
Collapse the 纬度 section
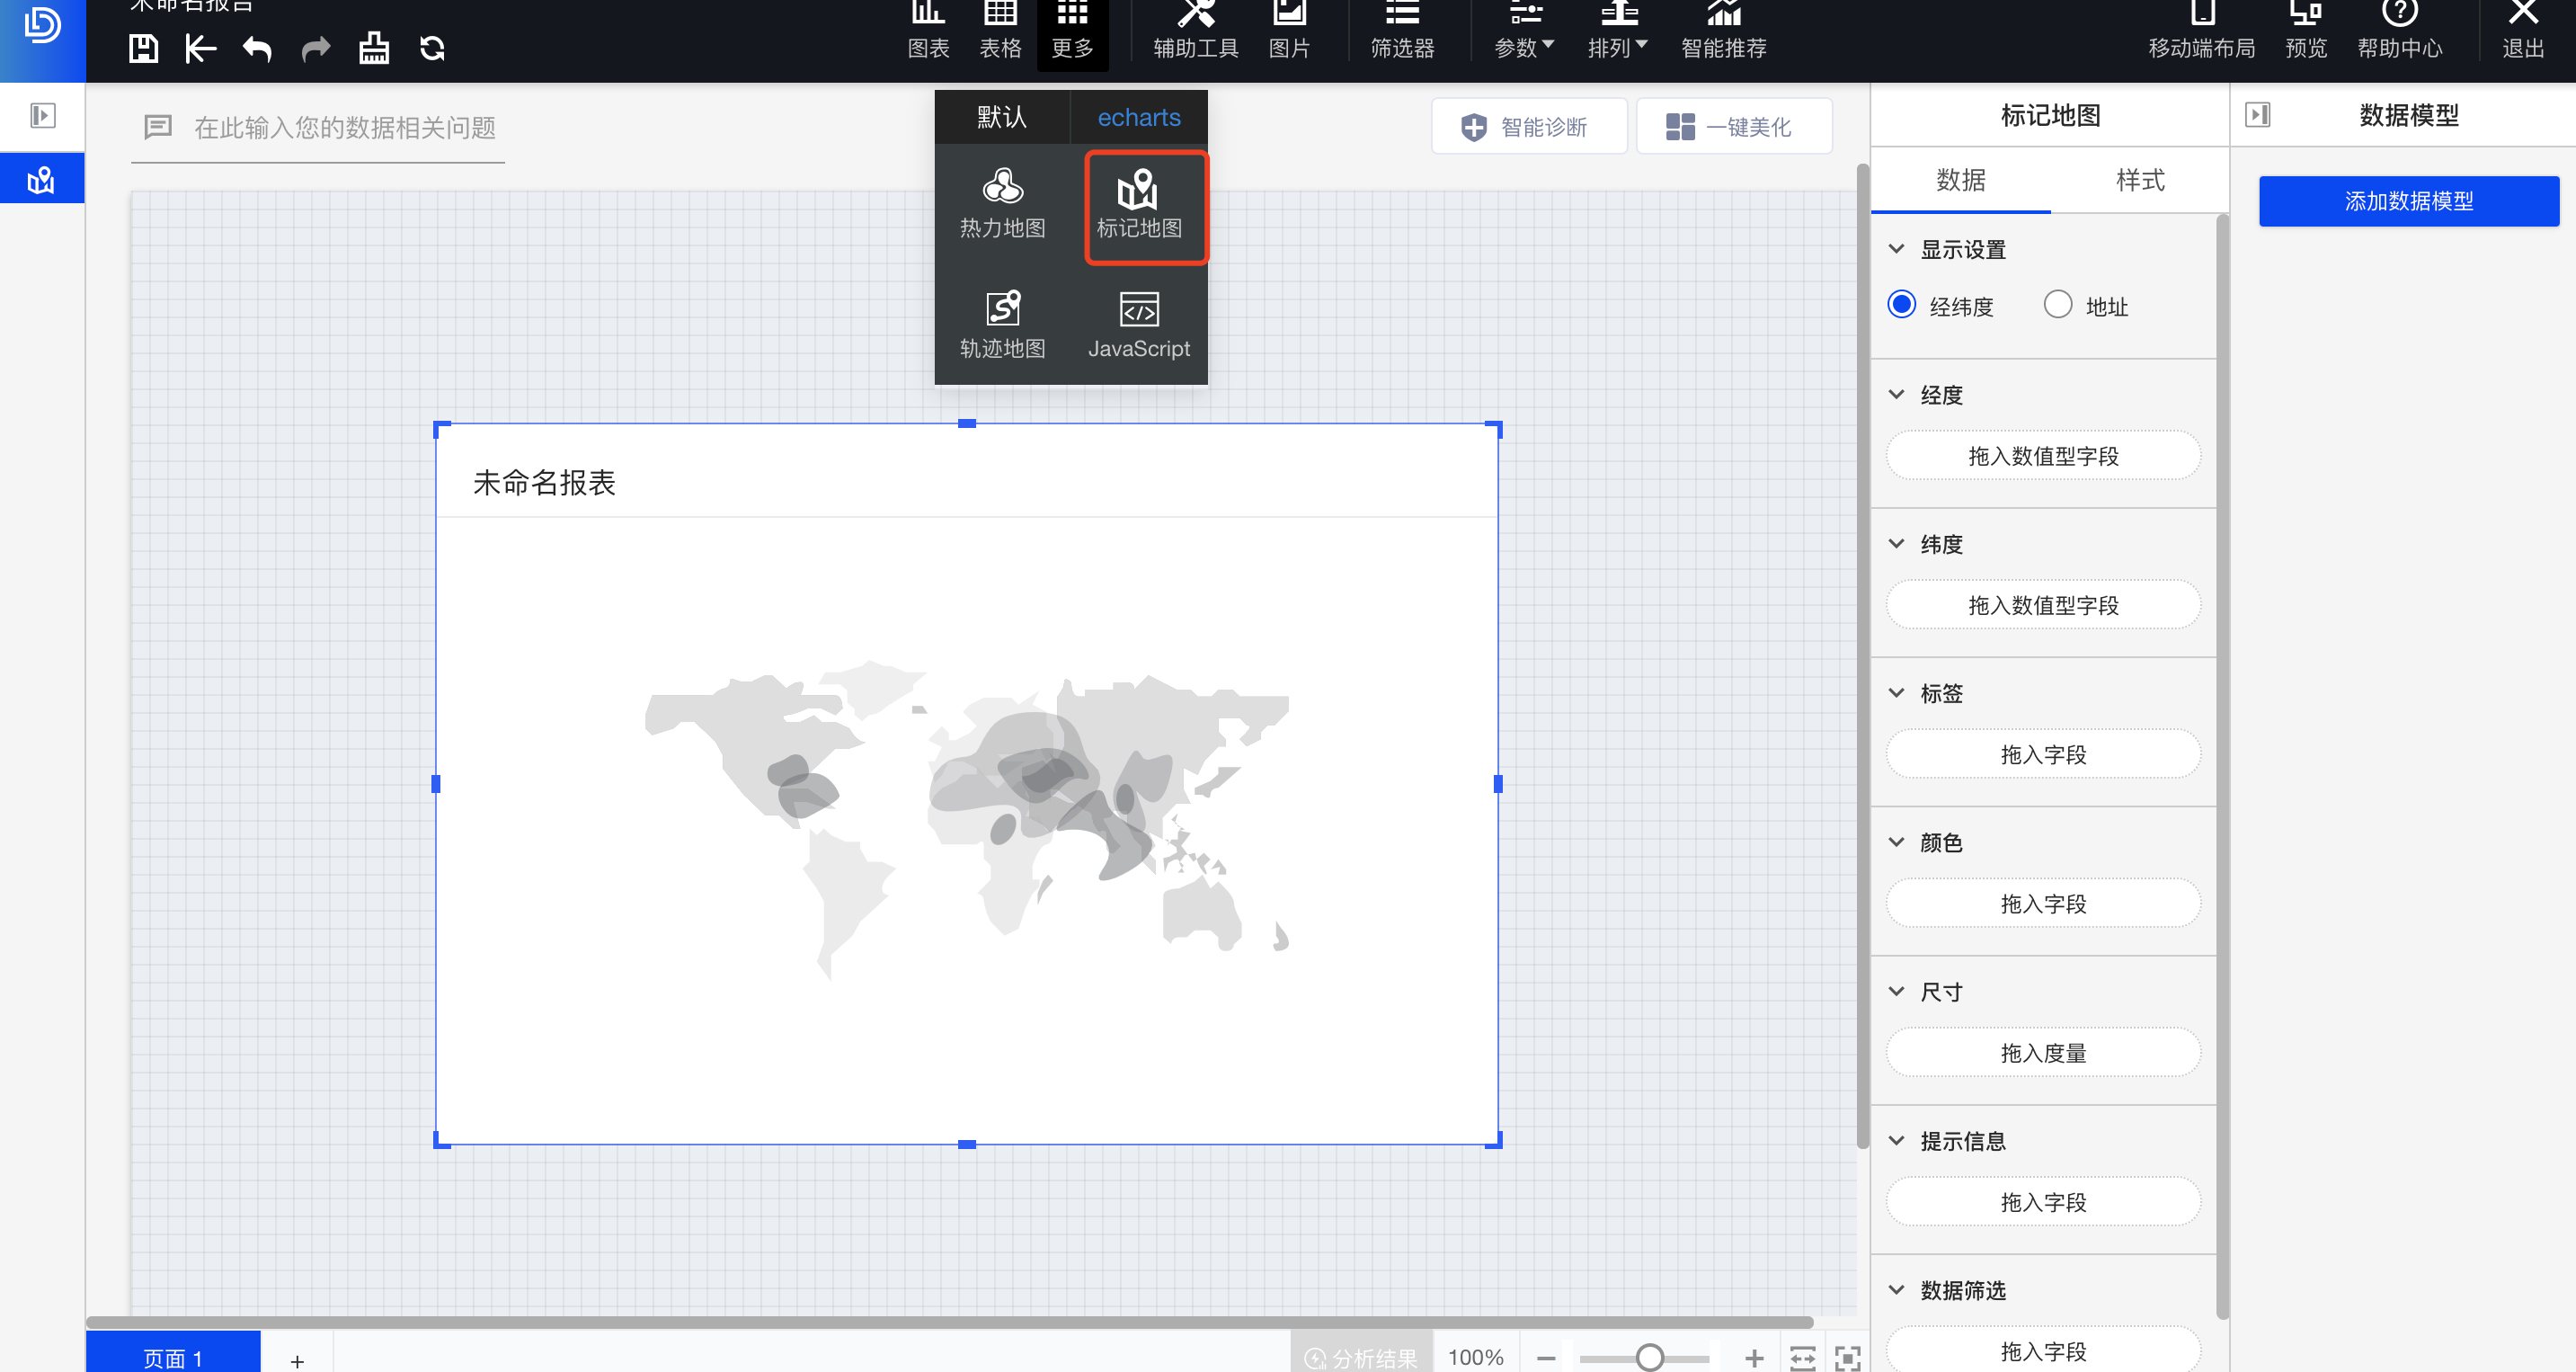pyautogui.click(x=1896, y=543)
